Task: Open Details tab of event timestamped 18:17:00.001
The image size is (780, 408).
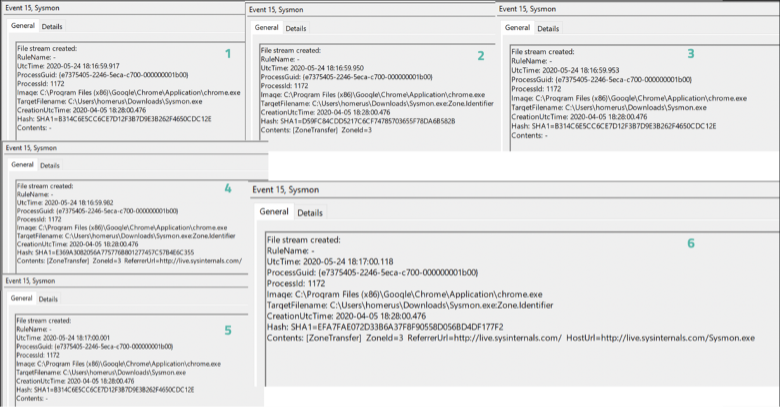Action: [x=48, y=299]
